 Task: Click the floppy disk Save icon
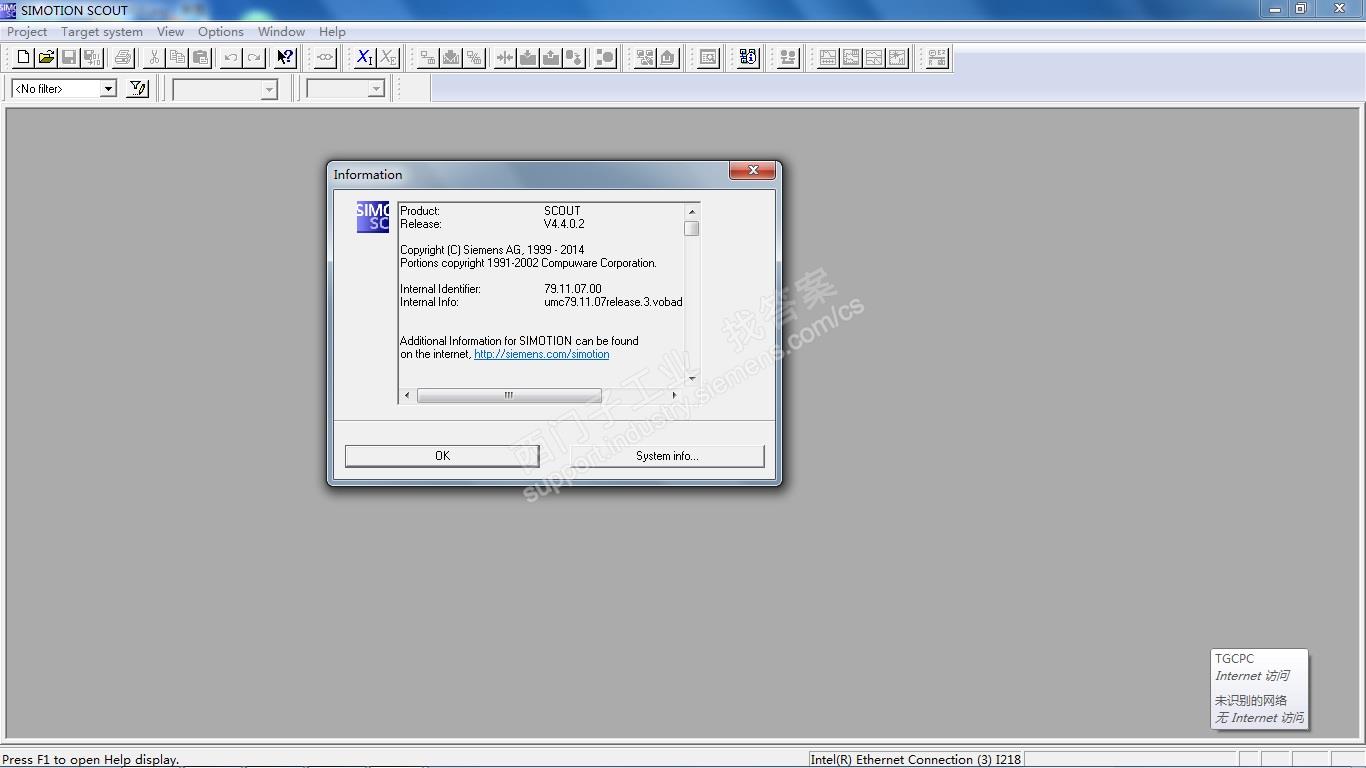(69, 58)
